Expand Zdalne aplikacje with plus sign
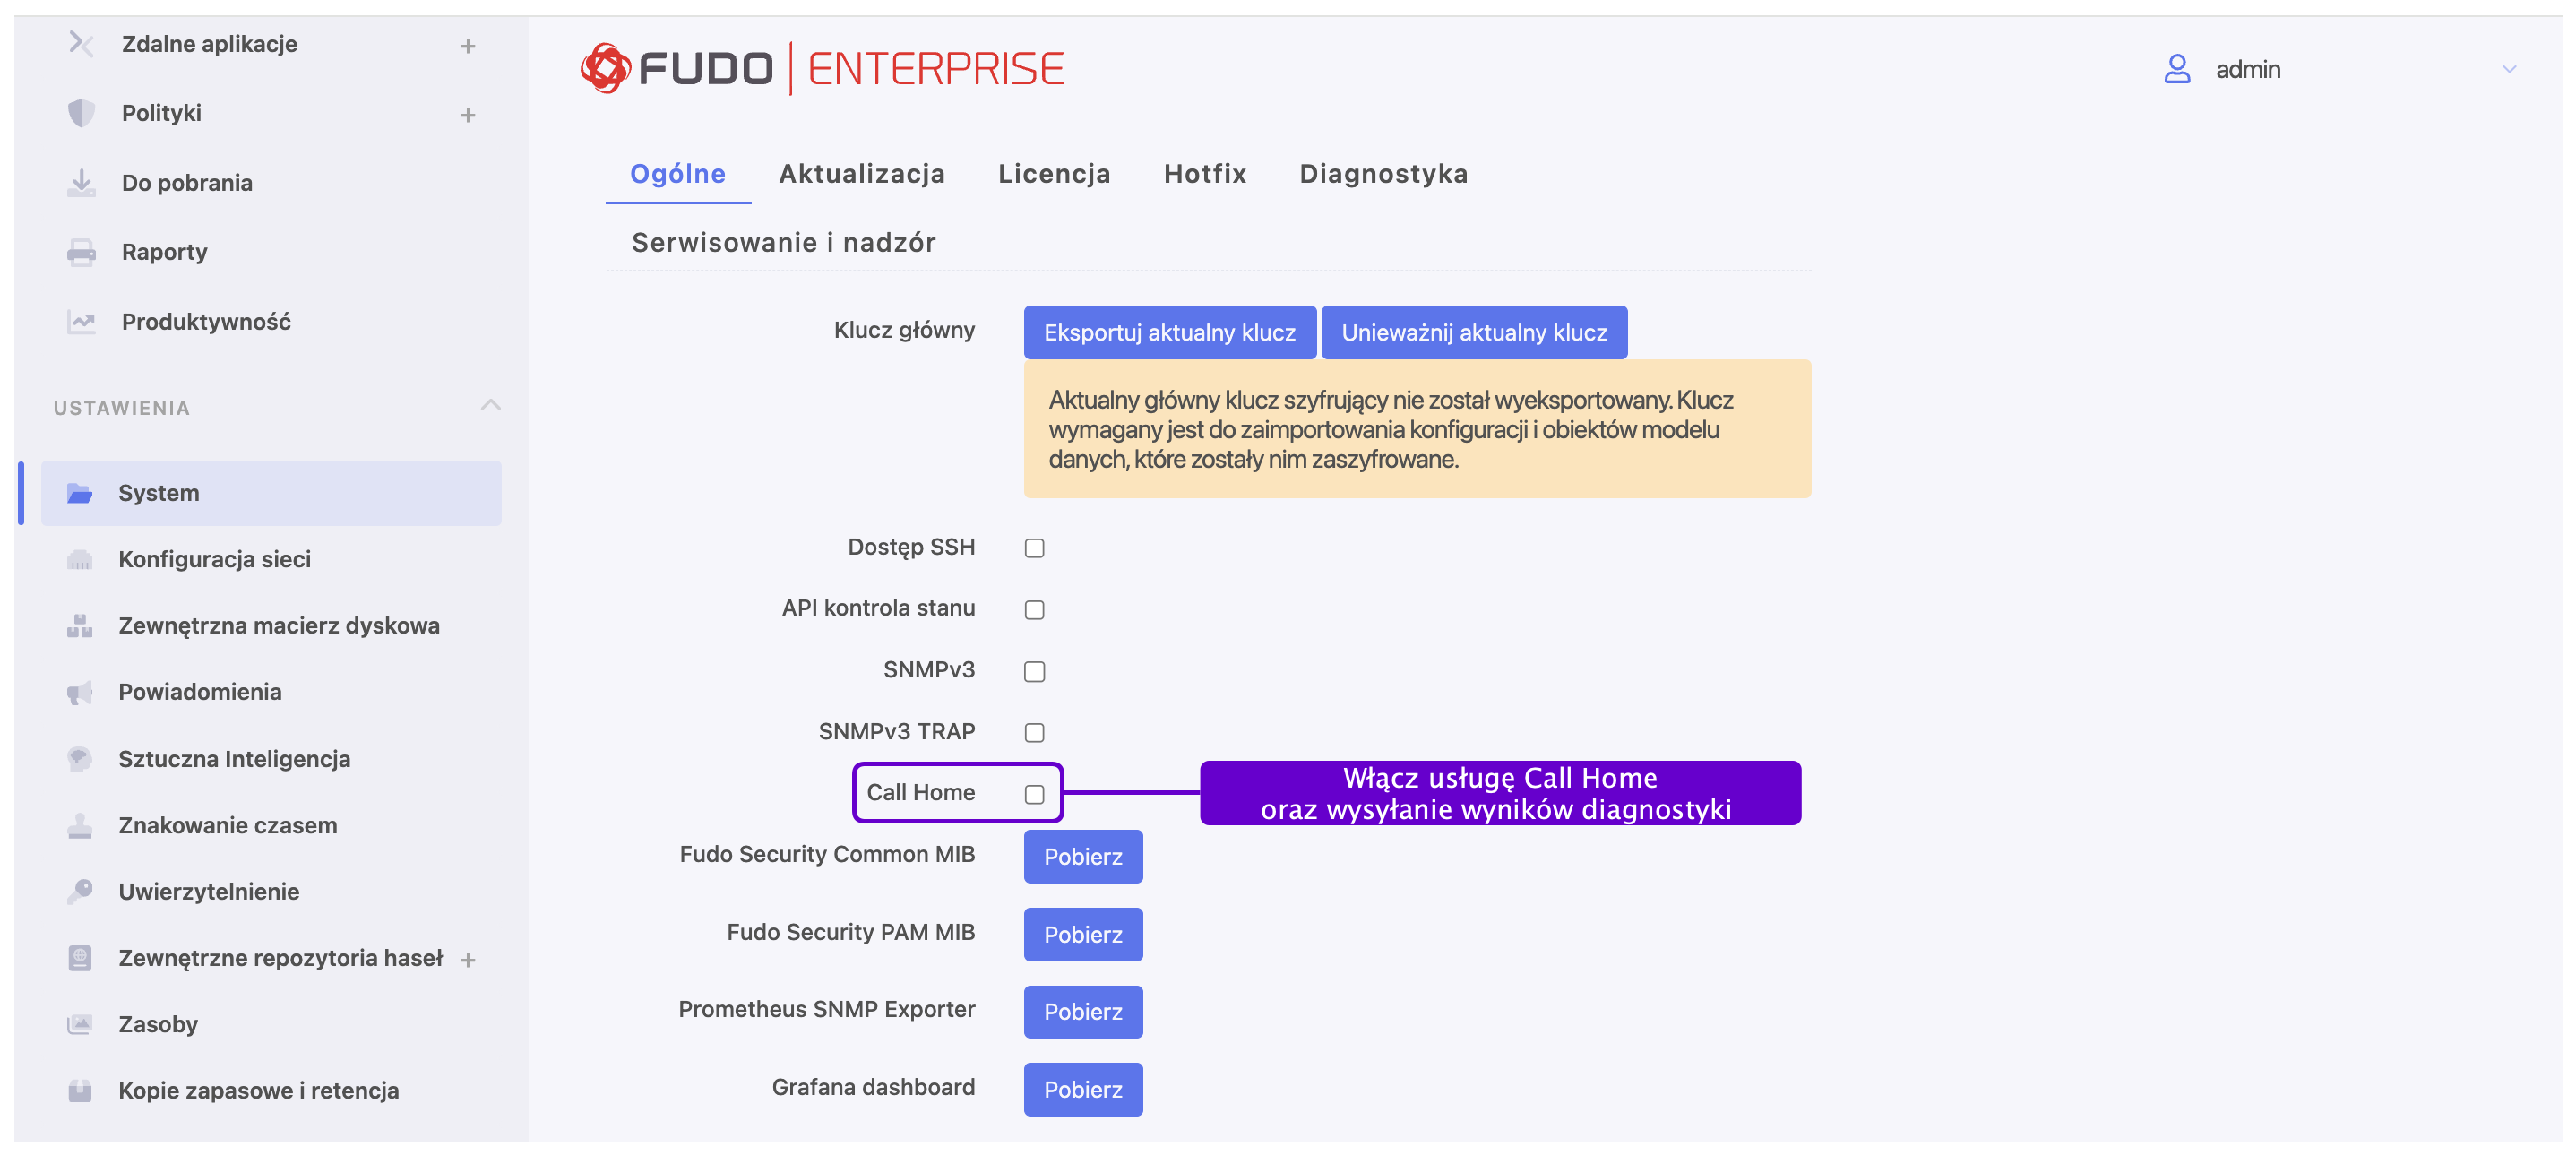 coord(467,46)
